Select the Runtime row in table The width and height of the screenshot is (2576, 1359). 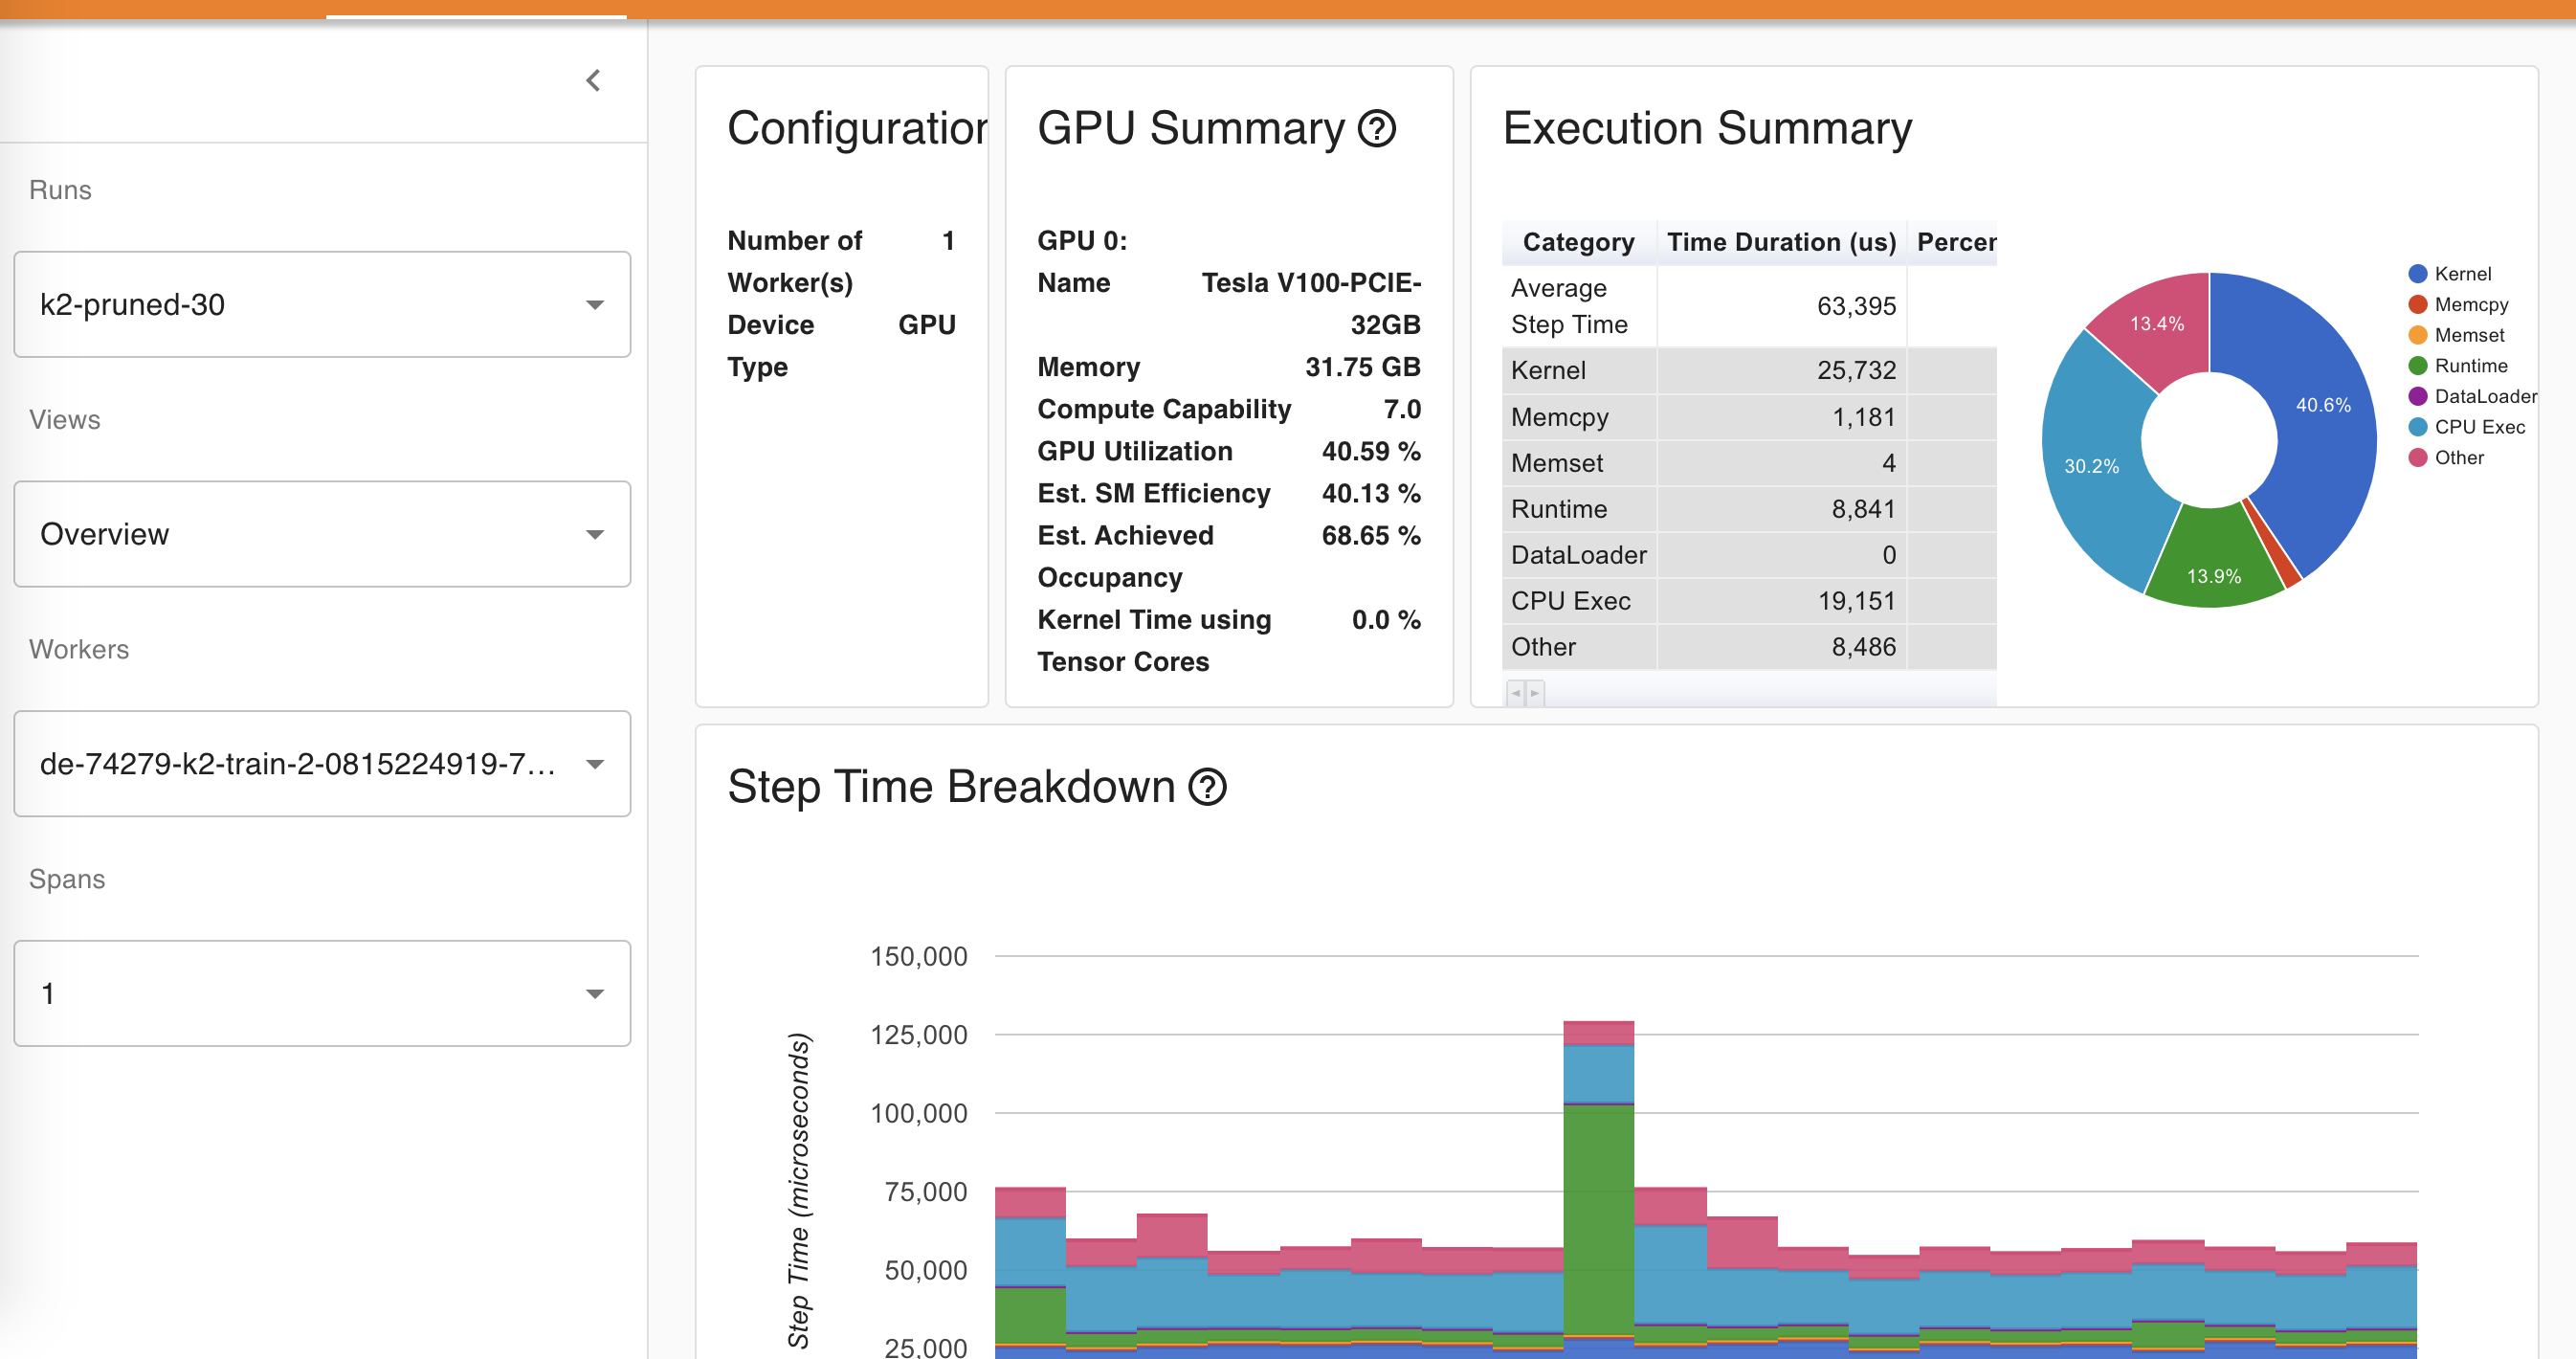click(1559, 509)
